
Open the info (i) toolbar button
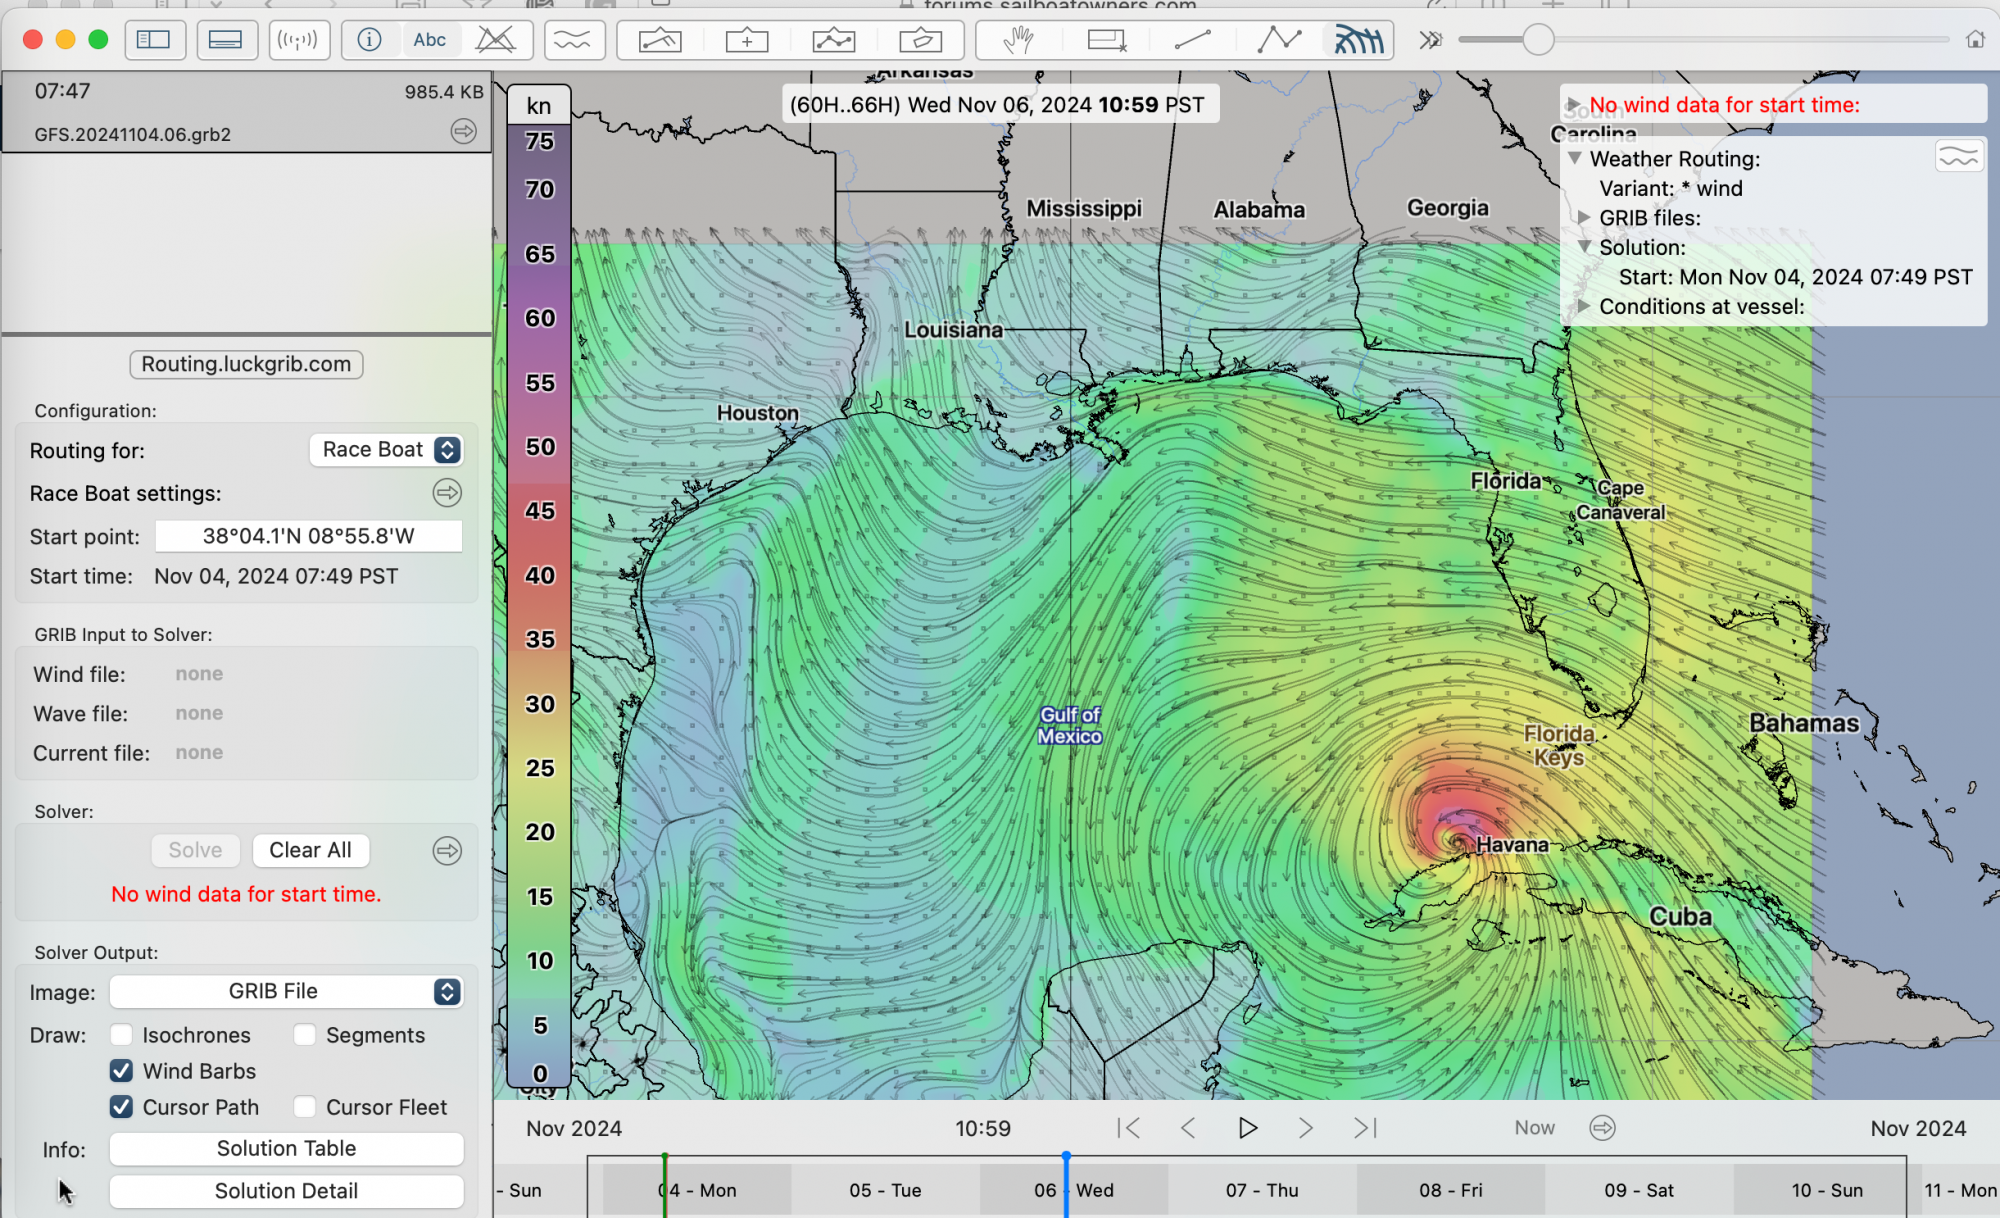(370, 40)
